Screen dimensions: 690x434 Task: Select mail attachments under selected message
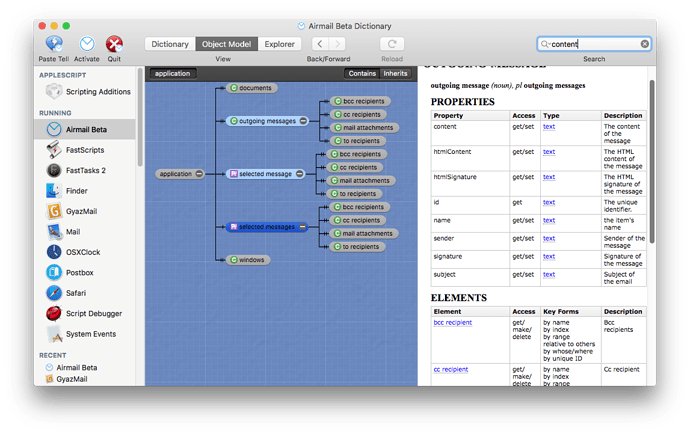(361, 180)
